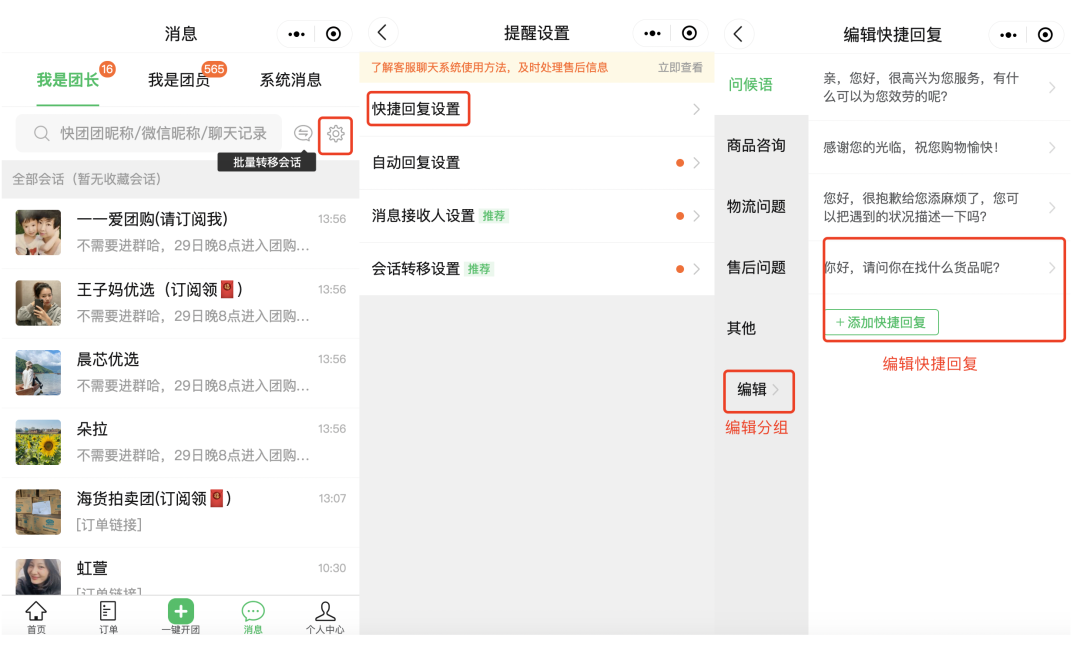1080x647 pixels.
Task: Open 编辑 group editing entry
Action: click(758, 390)
